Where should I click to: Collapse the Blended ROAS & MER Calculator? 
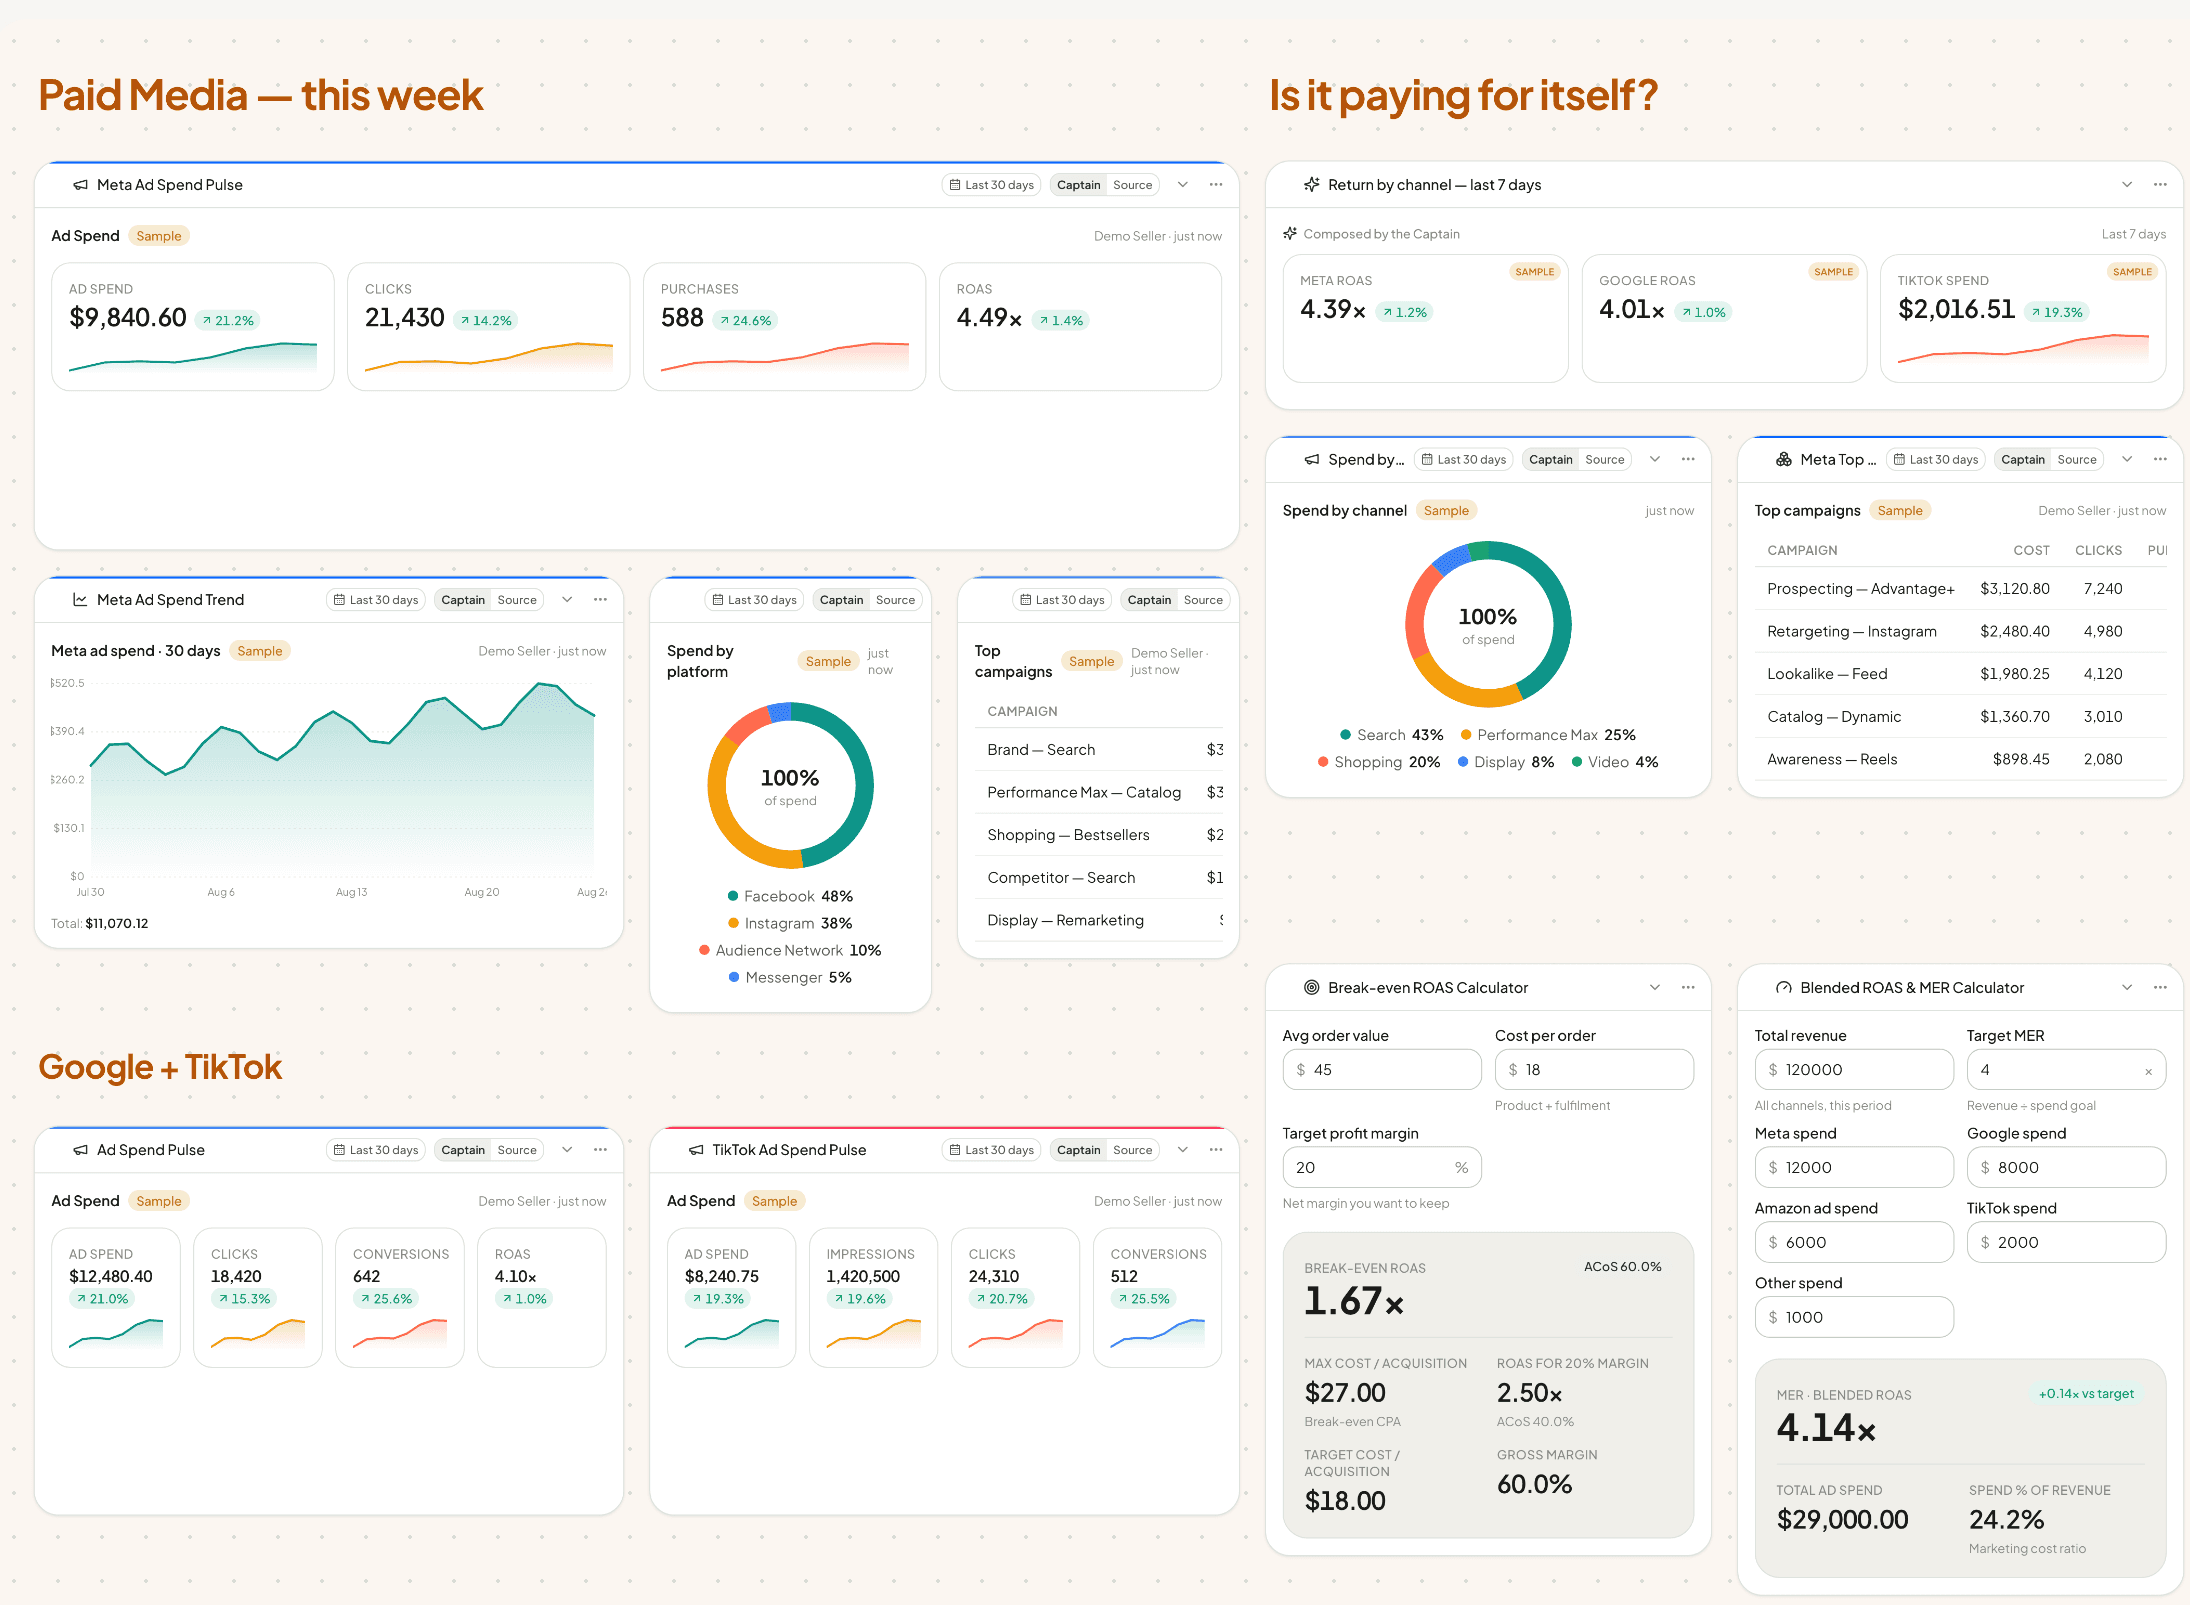(2127, 988)
